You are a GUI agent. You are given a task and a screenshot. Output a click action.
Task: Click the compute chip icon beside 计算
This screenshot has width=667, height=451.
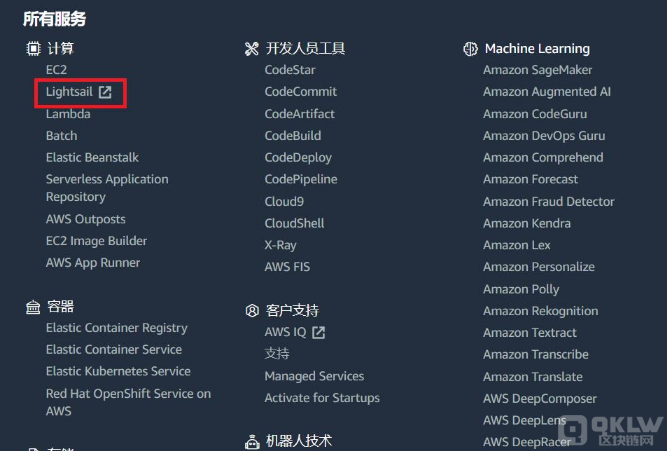33,49
